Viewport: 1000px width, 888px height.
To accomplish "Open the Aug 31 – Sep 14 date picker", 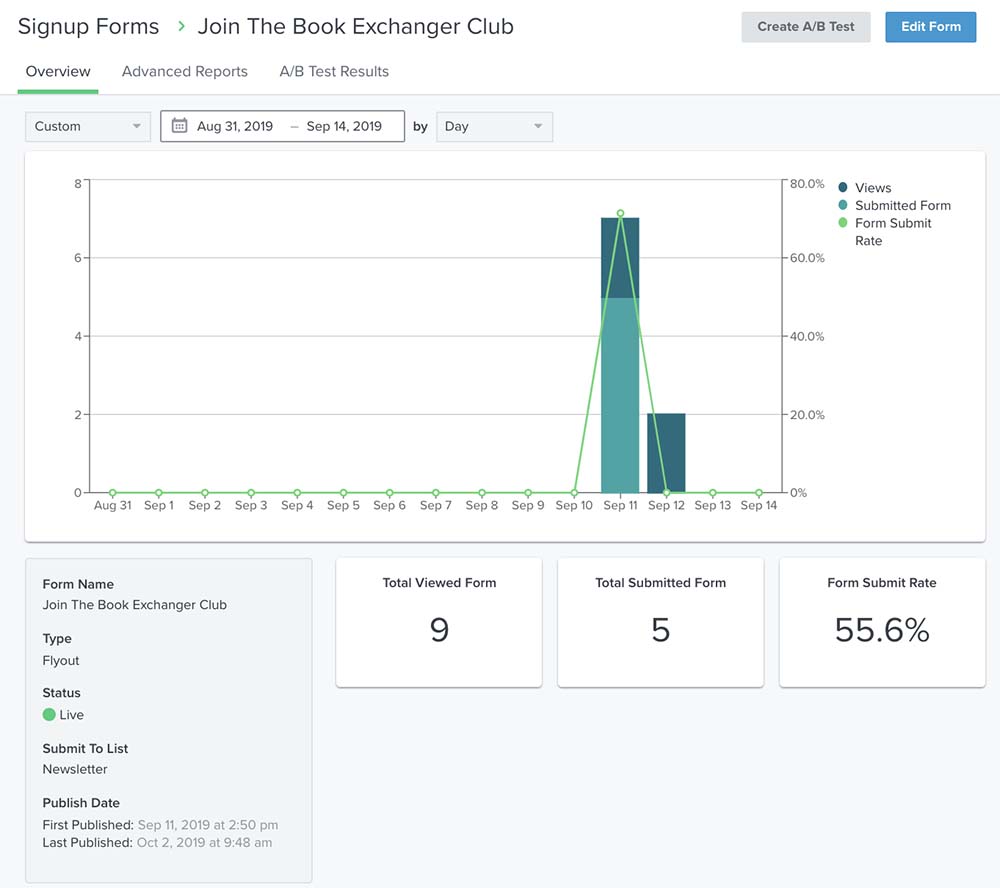I will point(282,126).
